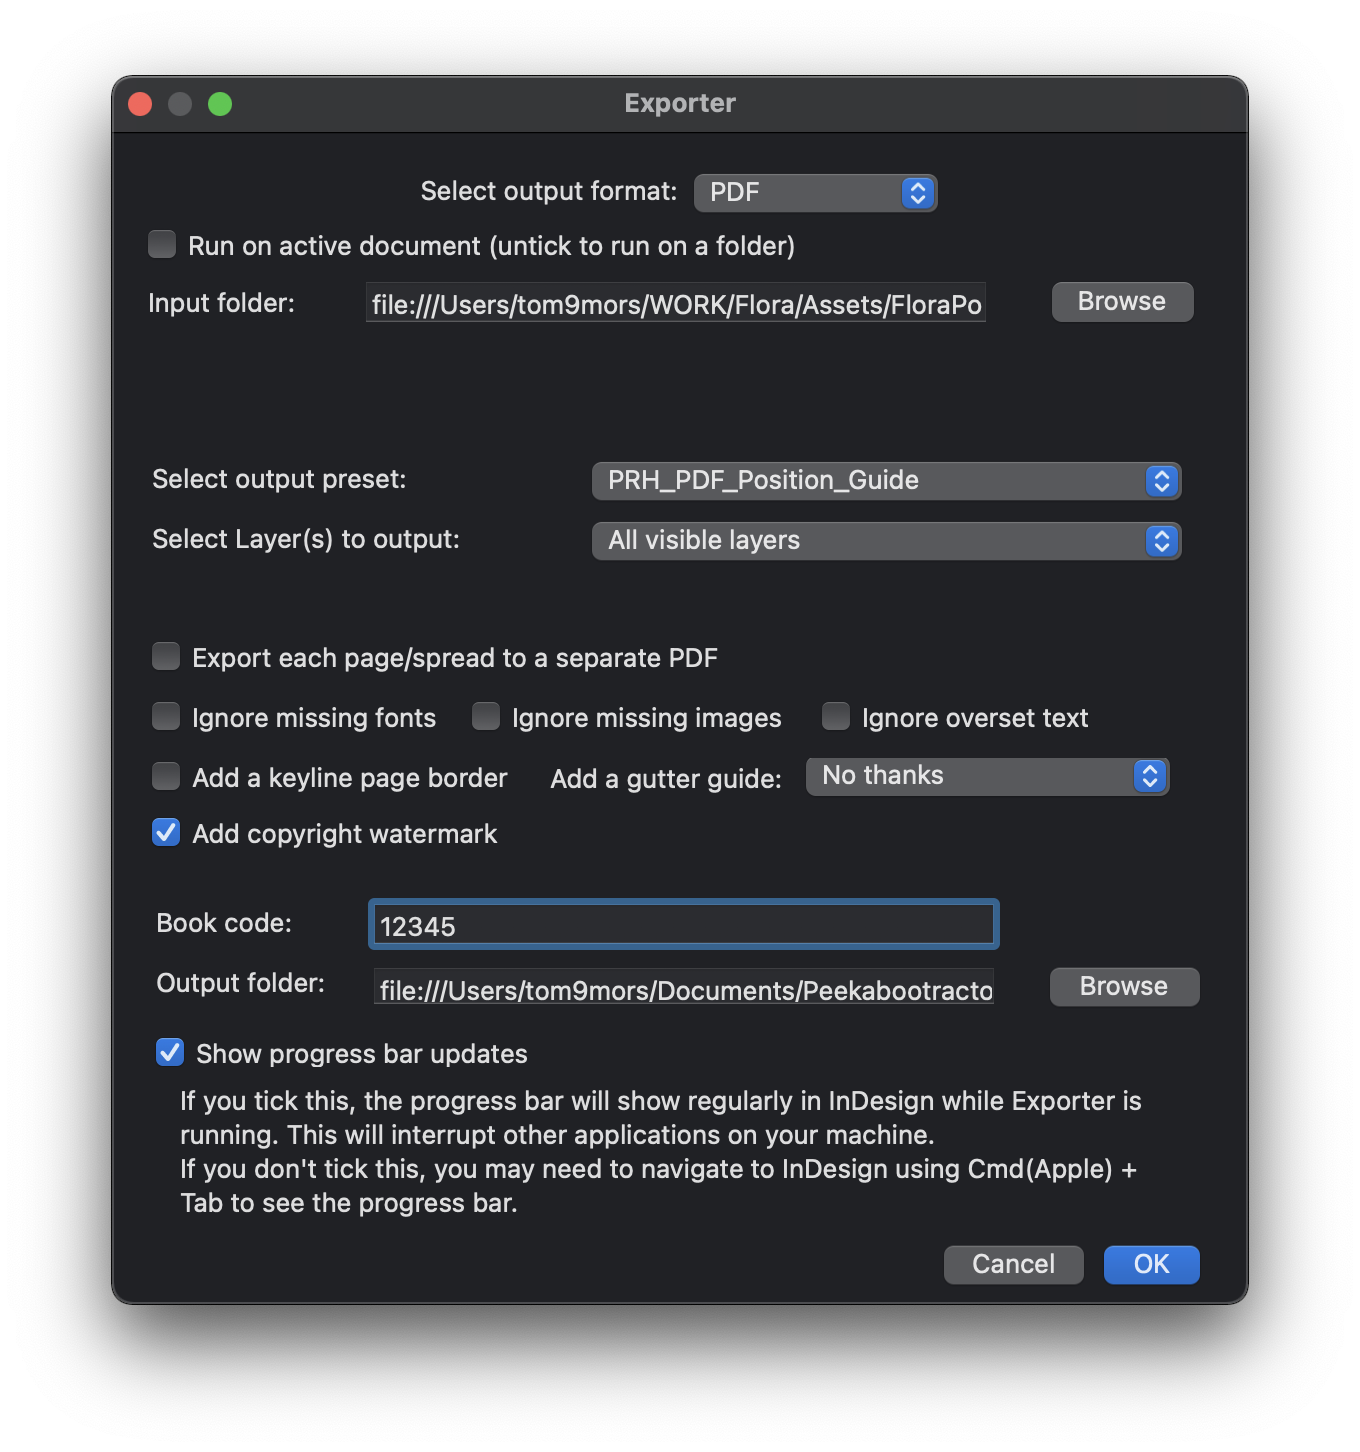The image size is (1360, 1452).
Task: Untick Add copyright watermark checkbox
Action: point(166,833)
